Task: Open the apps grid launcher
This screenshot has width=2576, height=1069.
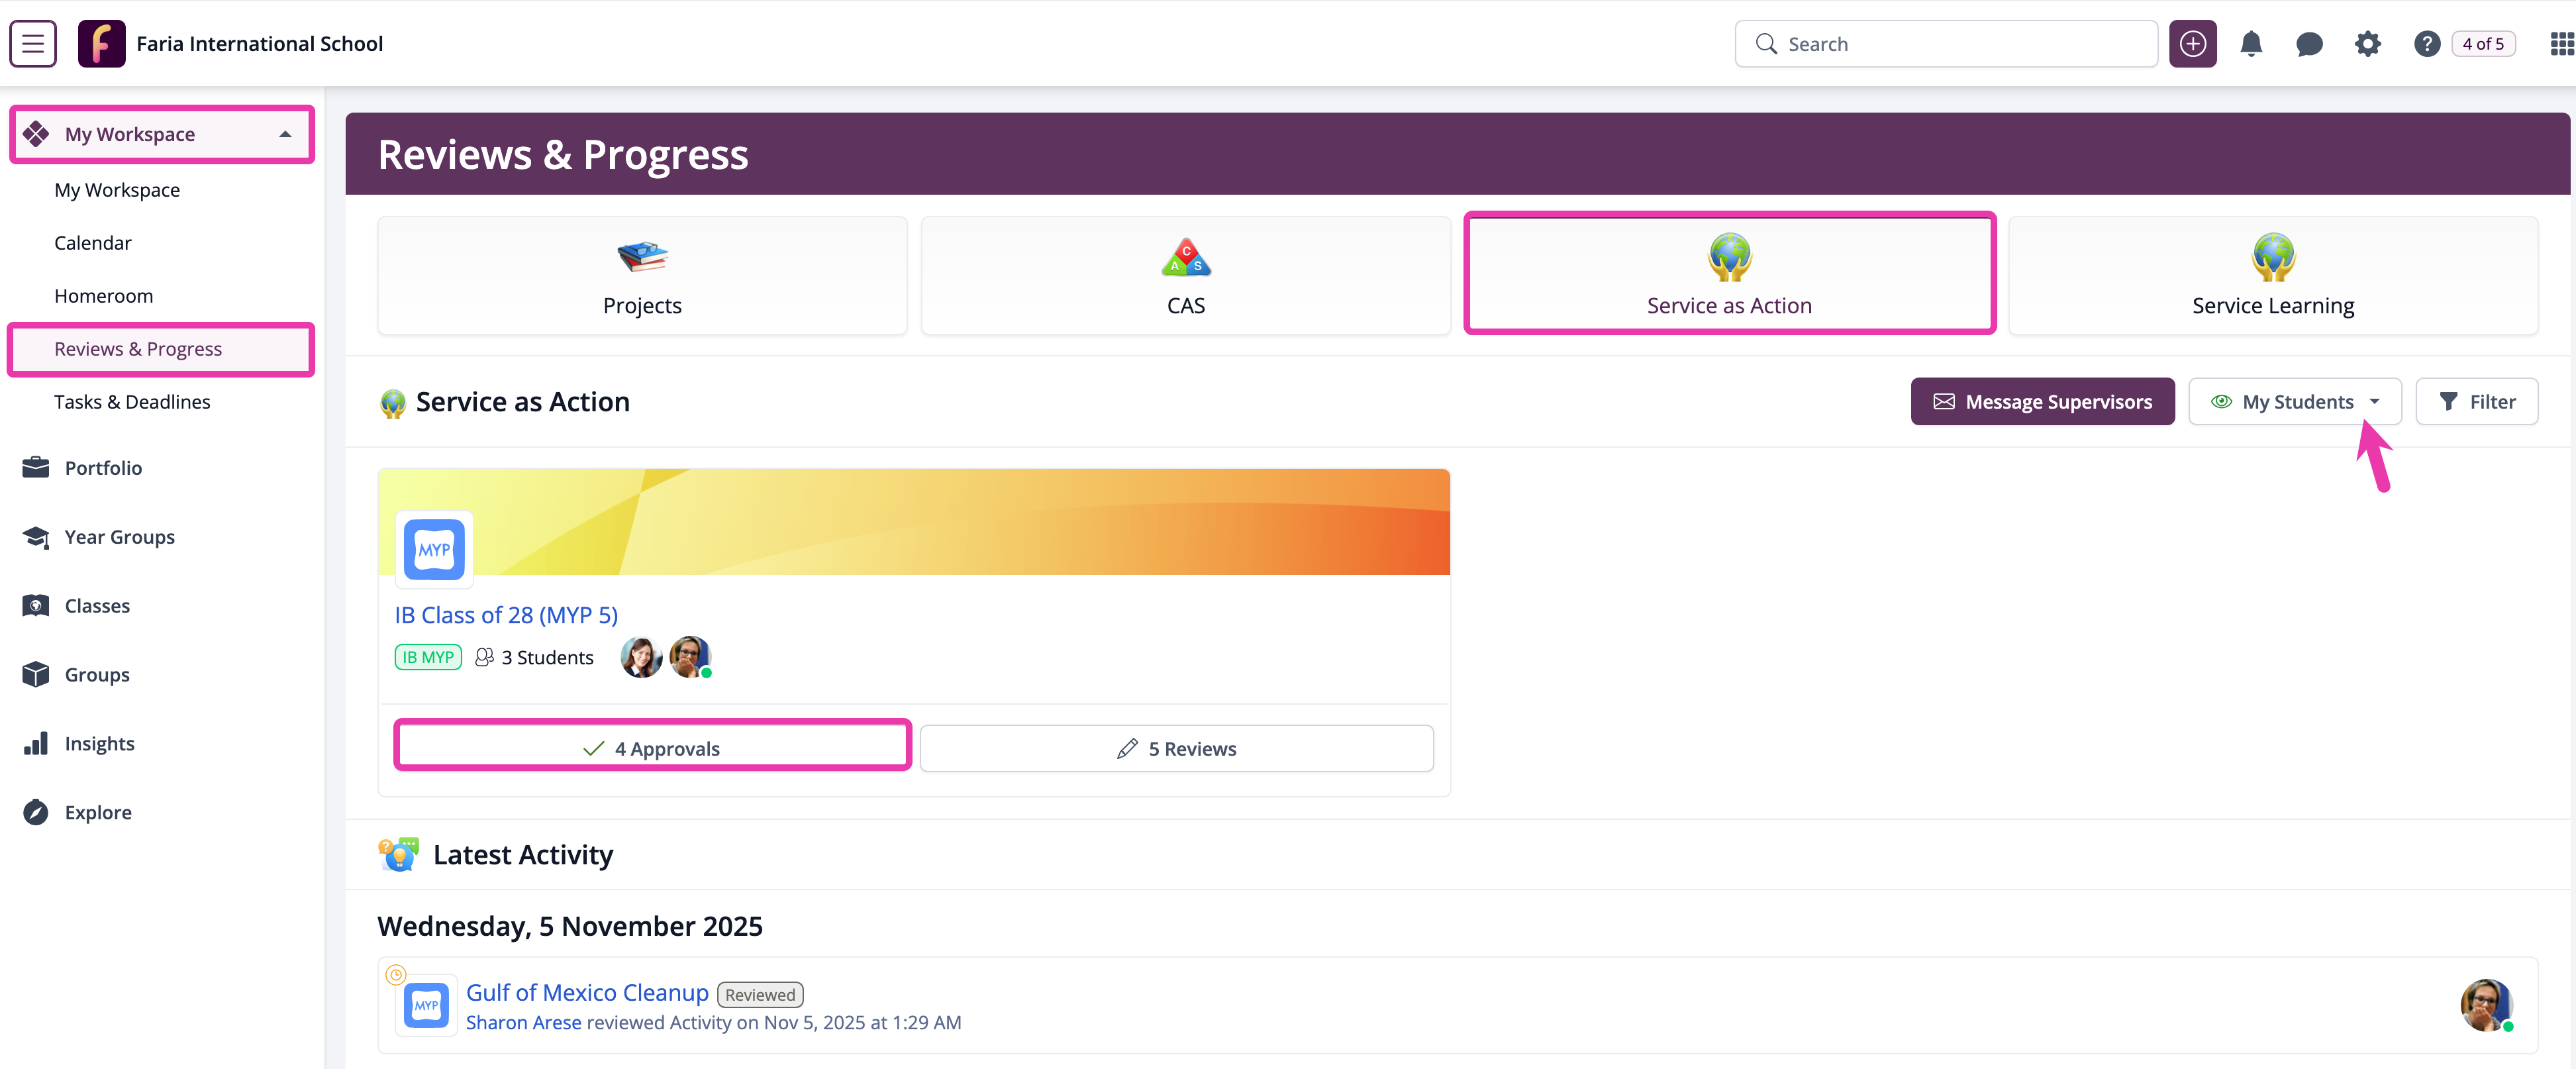Action: [2562, 44]
